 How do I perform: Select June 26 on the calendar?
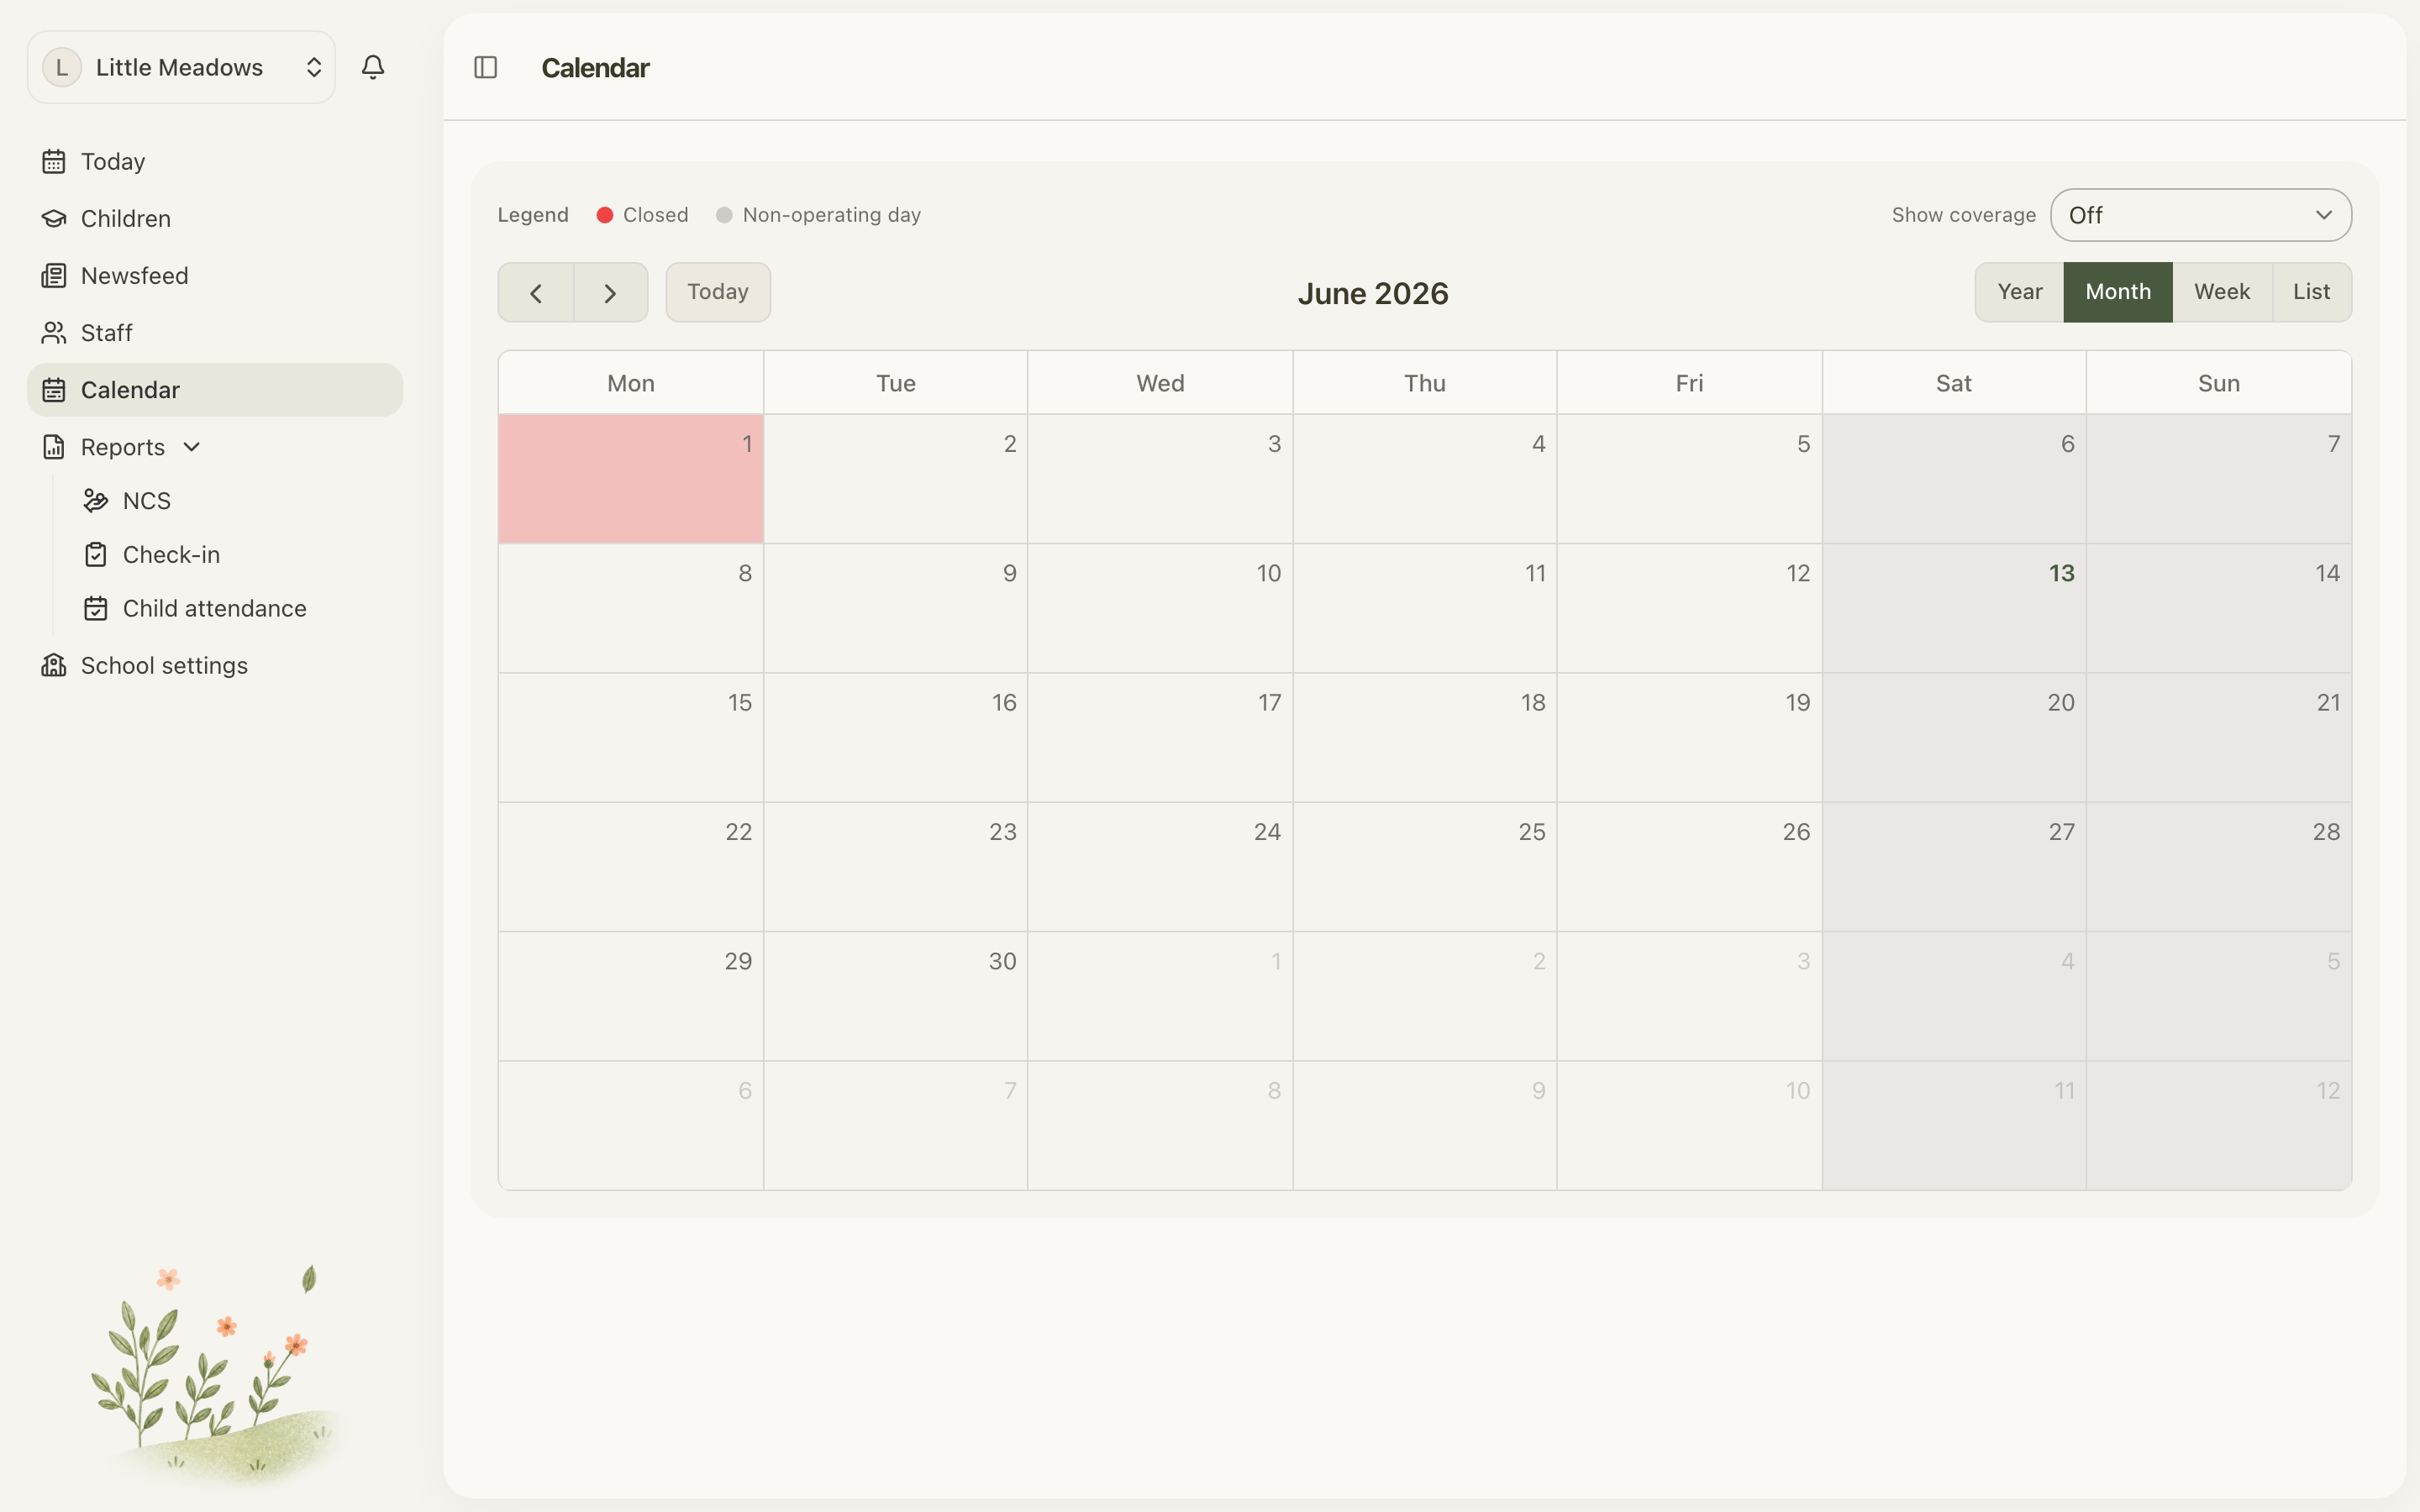[1690, 866]
